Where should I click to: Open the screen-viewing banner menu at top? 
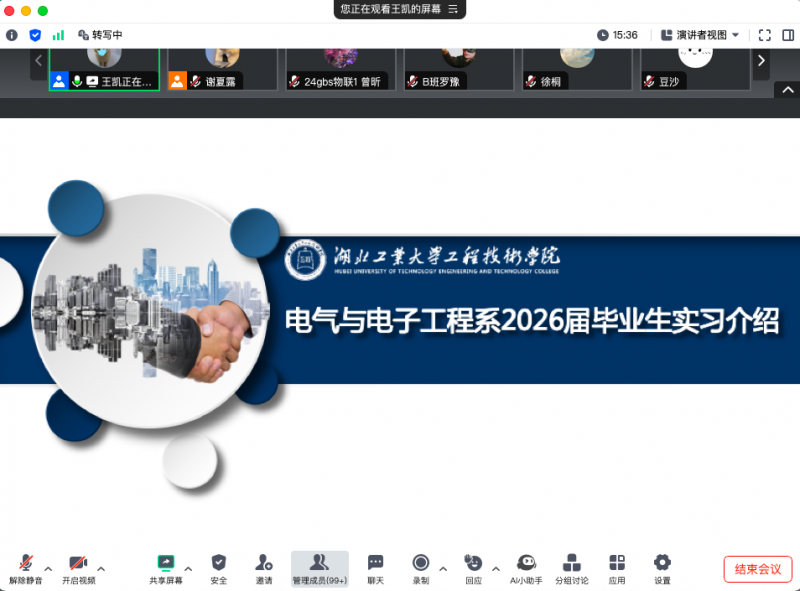point(452,9)
